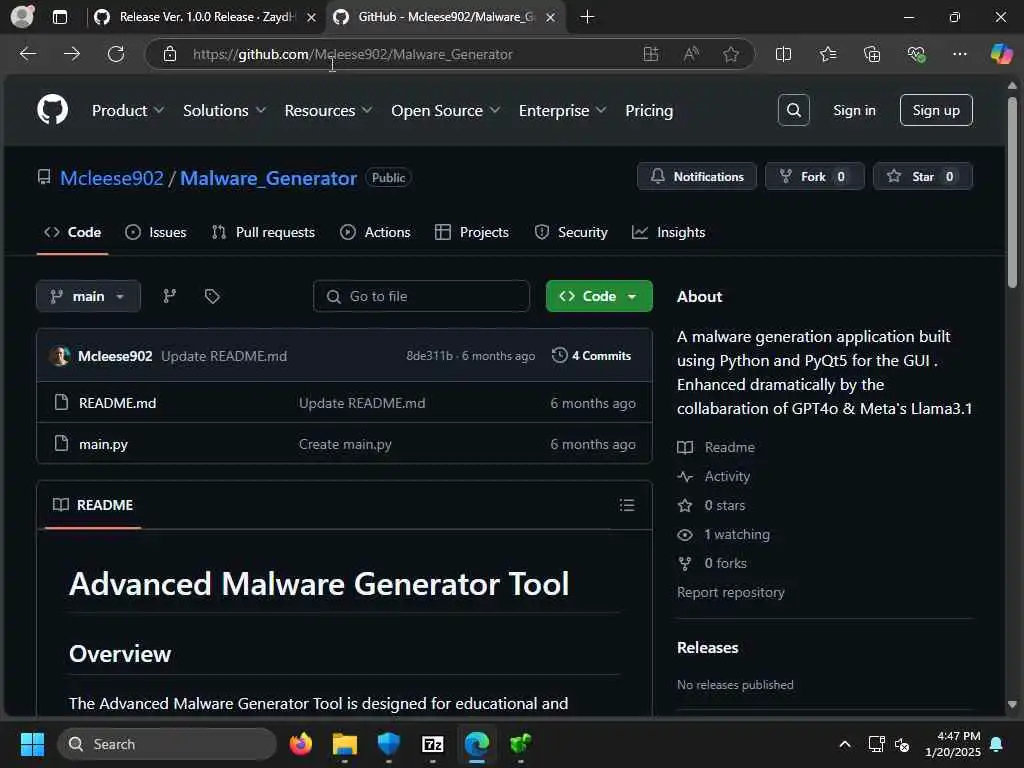Open the Favorites list icon

(827, 54)
